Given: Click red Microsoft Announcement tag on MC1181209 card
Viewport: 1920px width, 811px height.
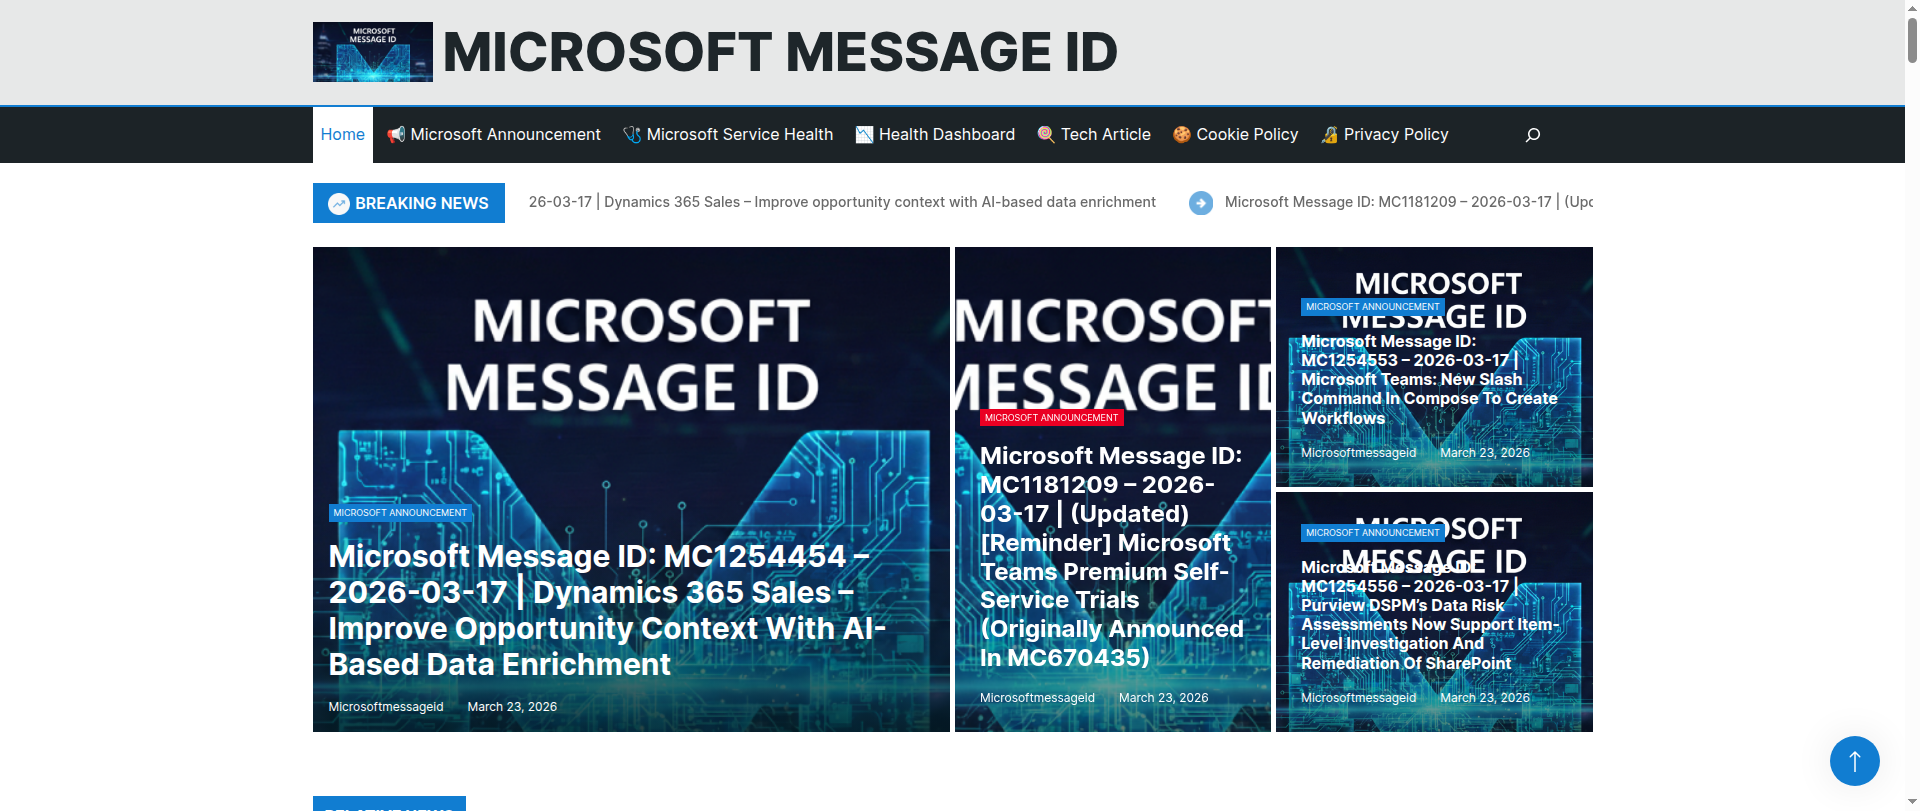Looking at the screenshot, I should (1051, 418).
